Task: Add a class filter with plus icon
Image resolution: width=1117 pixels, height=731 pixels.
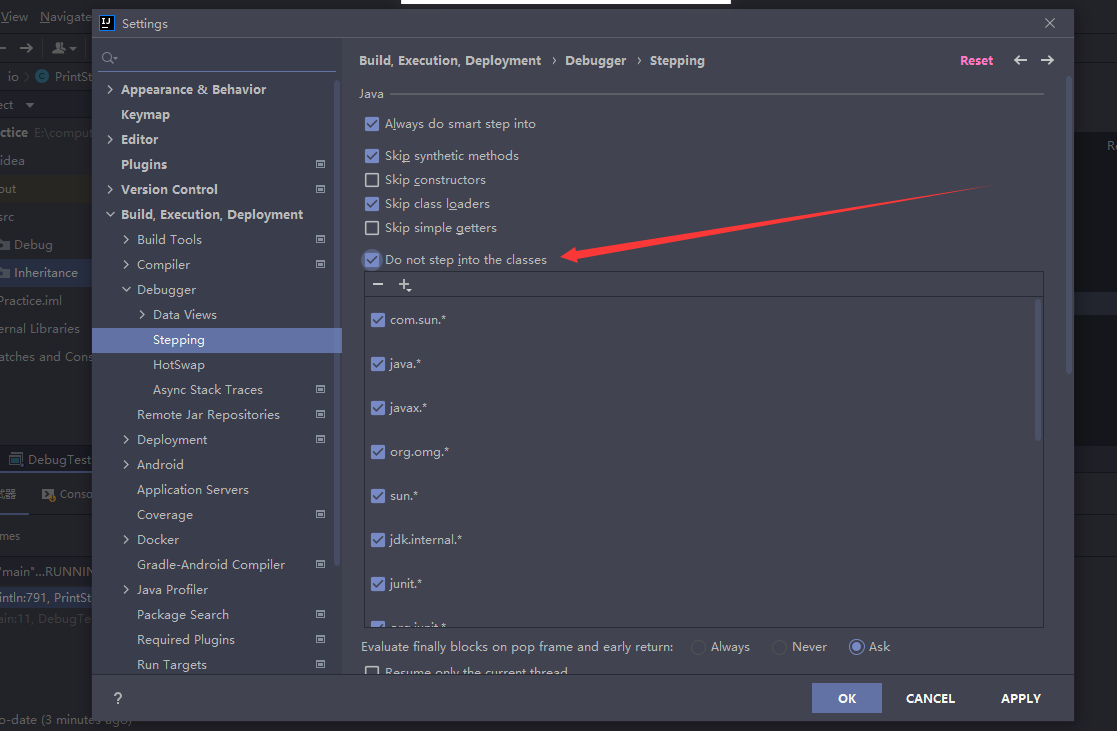Action: (405, 285)
